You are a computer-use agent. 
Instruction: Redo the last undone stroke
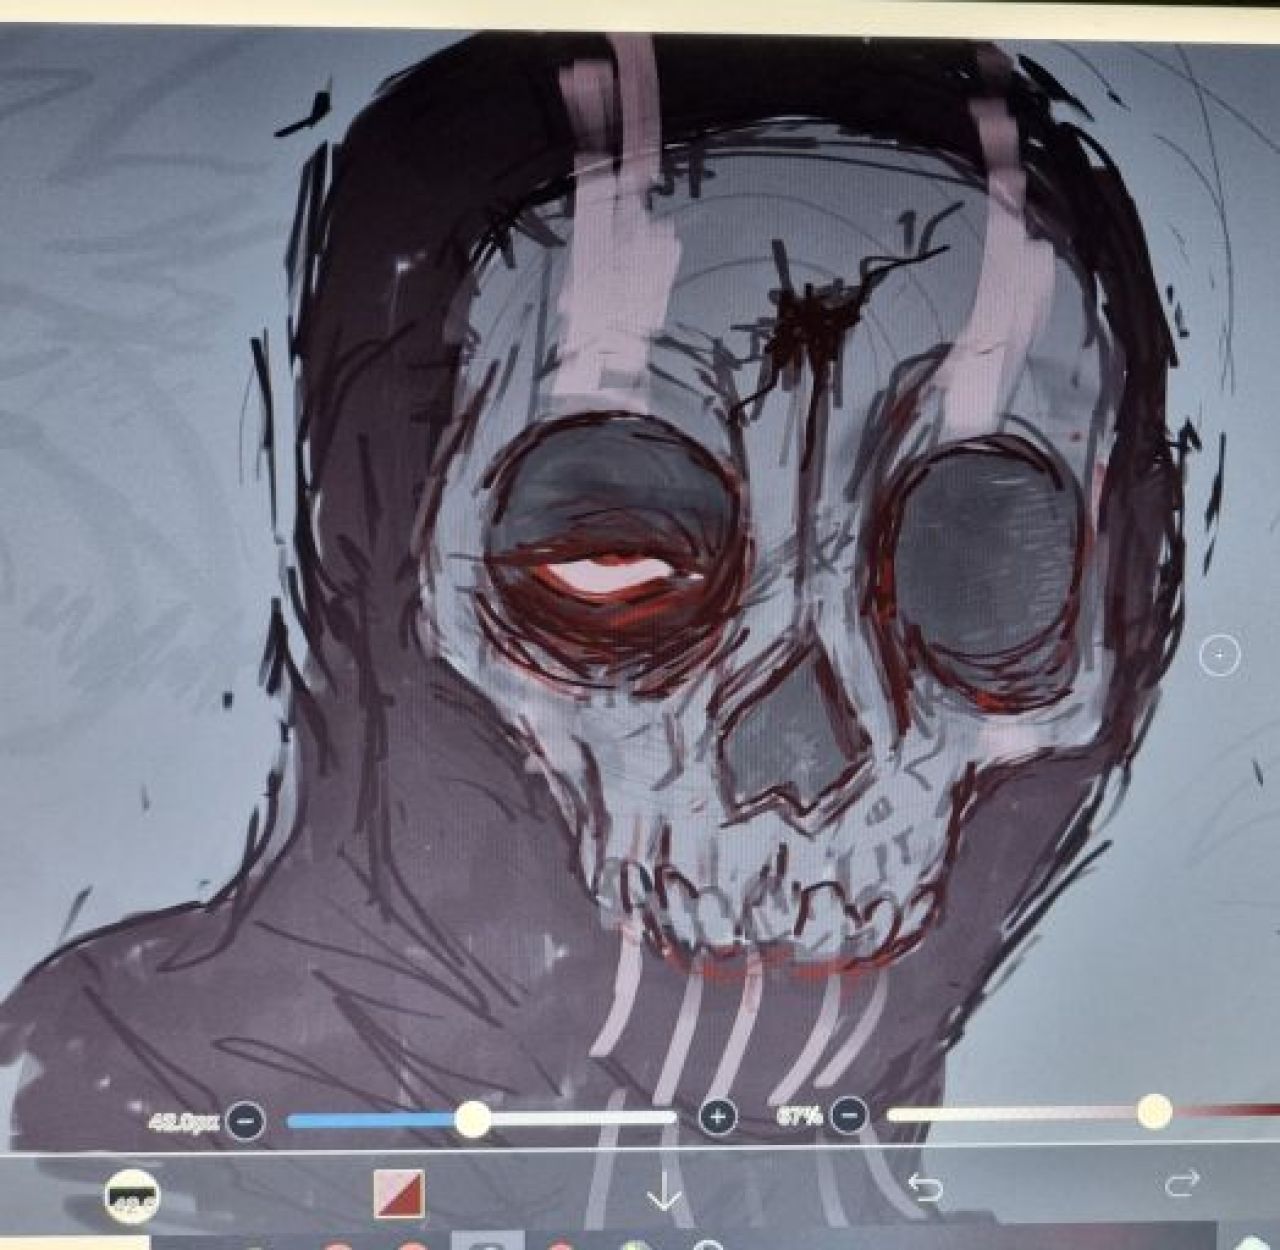(1183, 1183)
